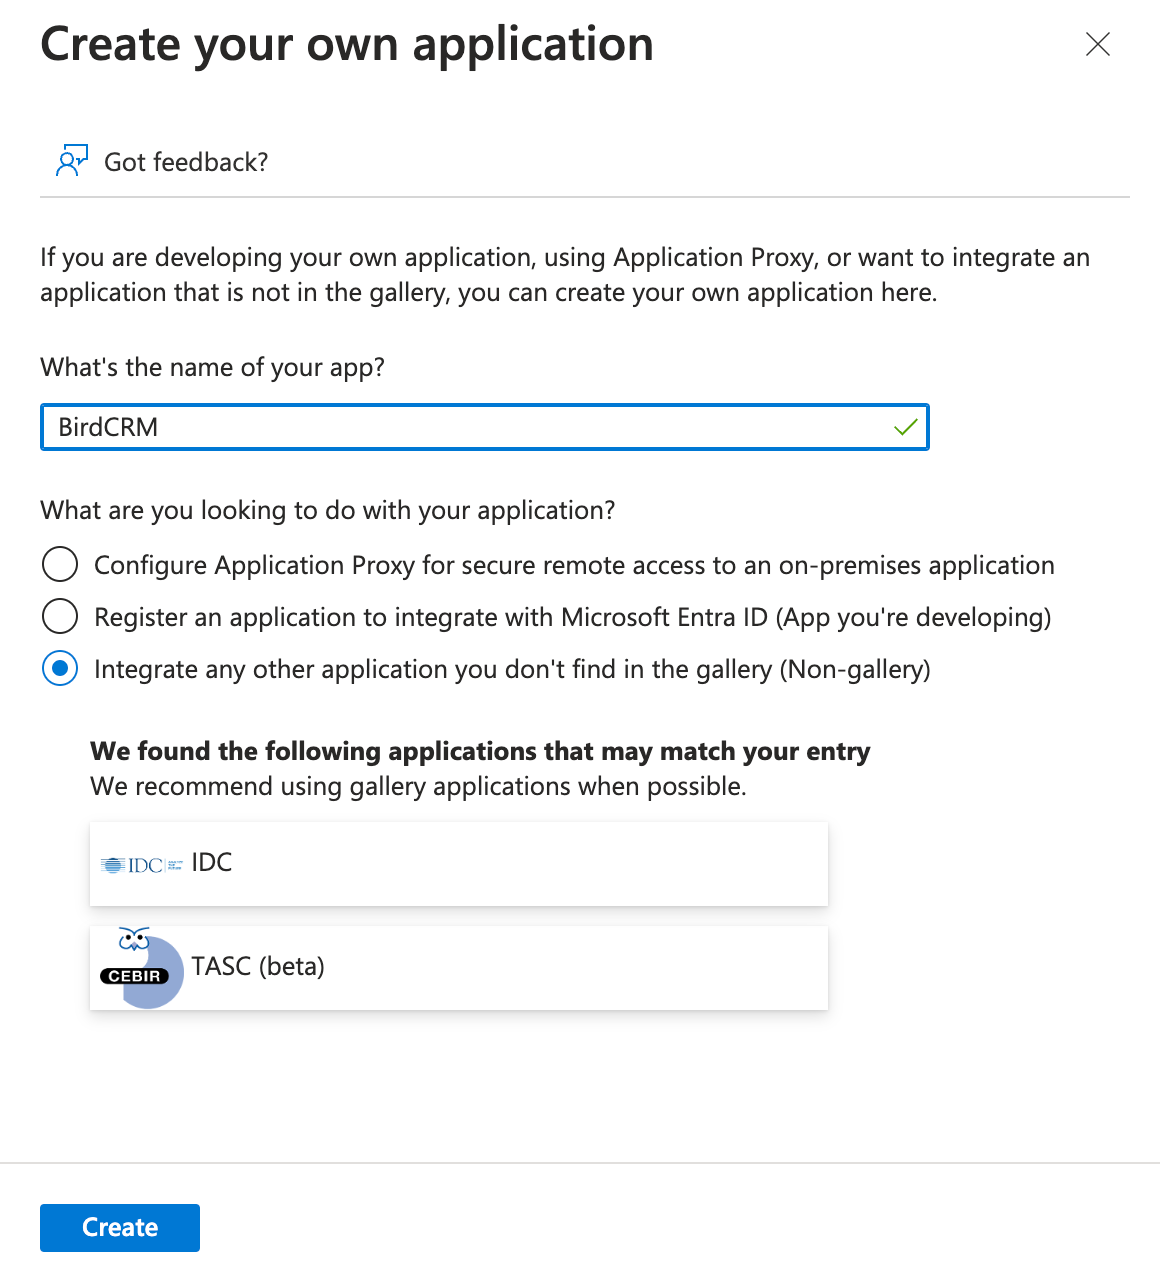Click the feedback person icon
This screenshot has height=1284, width=1160.
[71, 161]
